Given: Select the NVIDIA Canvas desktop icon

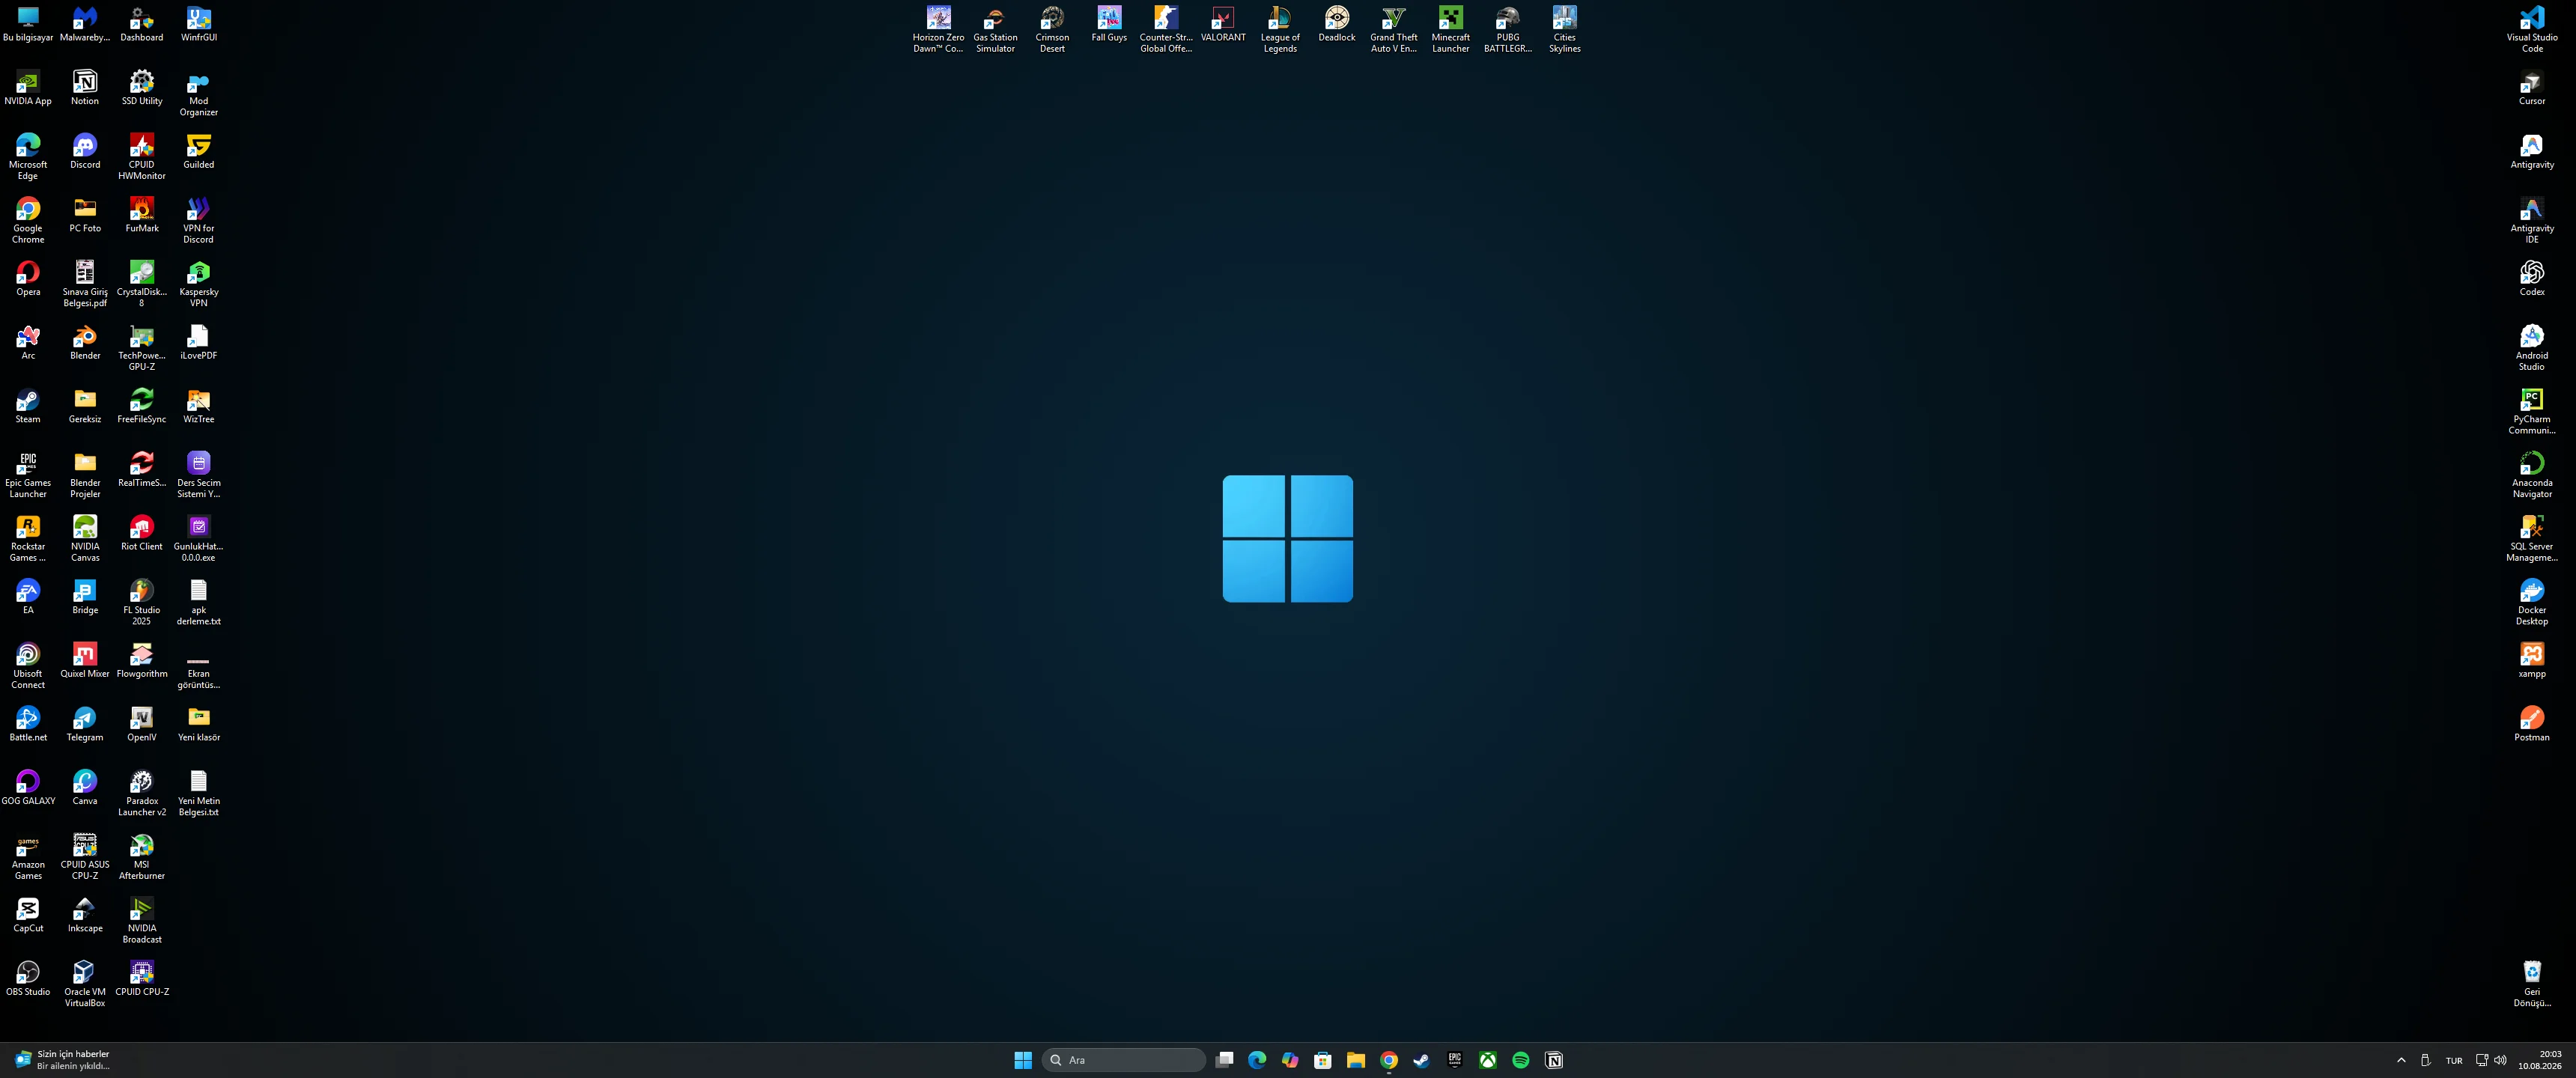Looking at the screenshot, I should [x=85, y=538].
